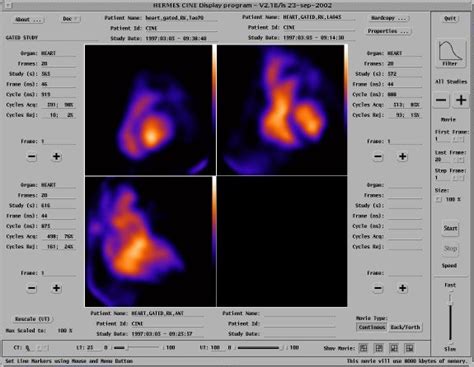Select second Show Movie layout icon

coord(379,348)
